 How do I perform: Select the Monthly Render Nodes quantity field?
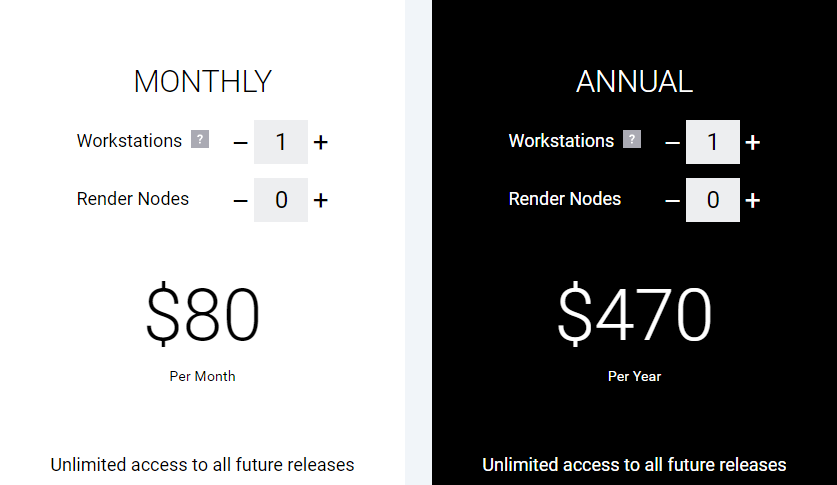pos(281,200)
